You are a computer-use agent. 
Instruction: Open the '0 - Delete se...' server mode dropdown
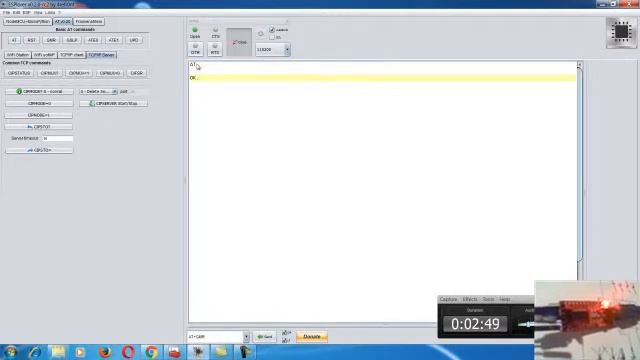tap(98, 91)
